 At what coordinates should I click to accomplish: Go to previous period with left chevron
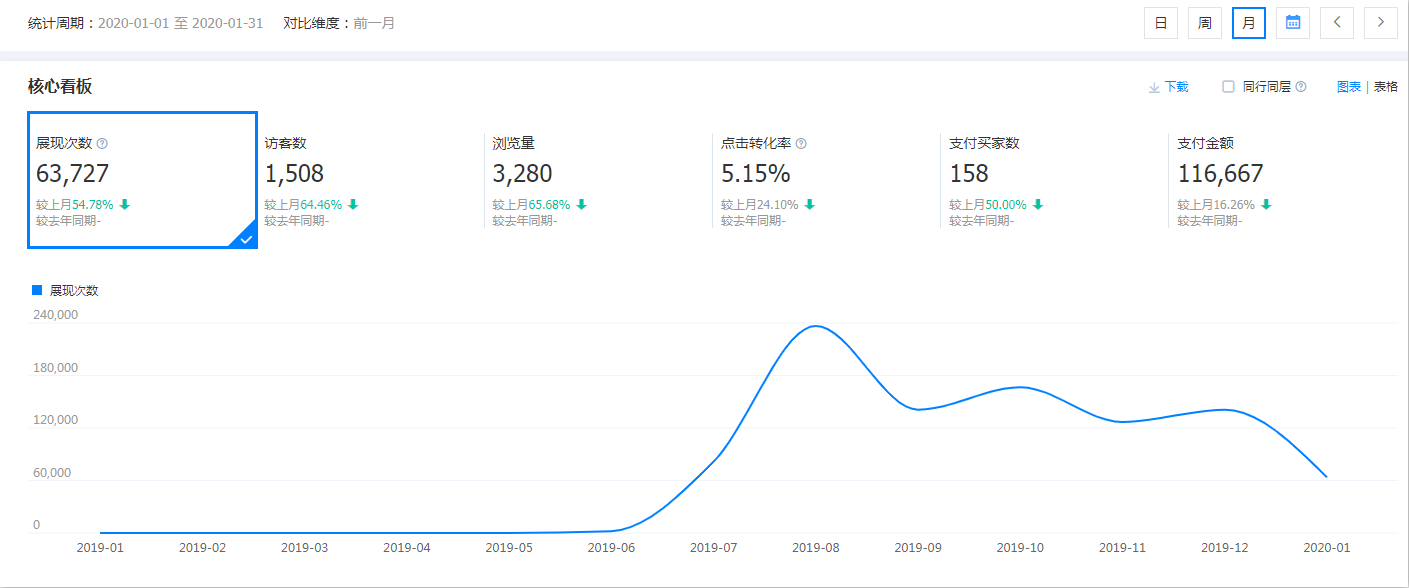[x=1337, y=22]
